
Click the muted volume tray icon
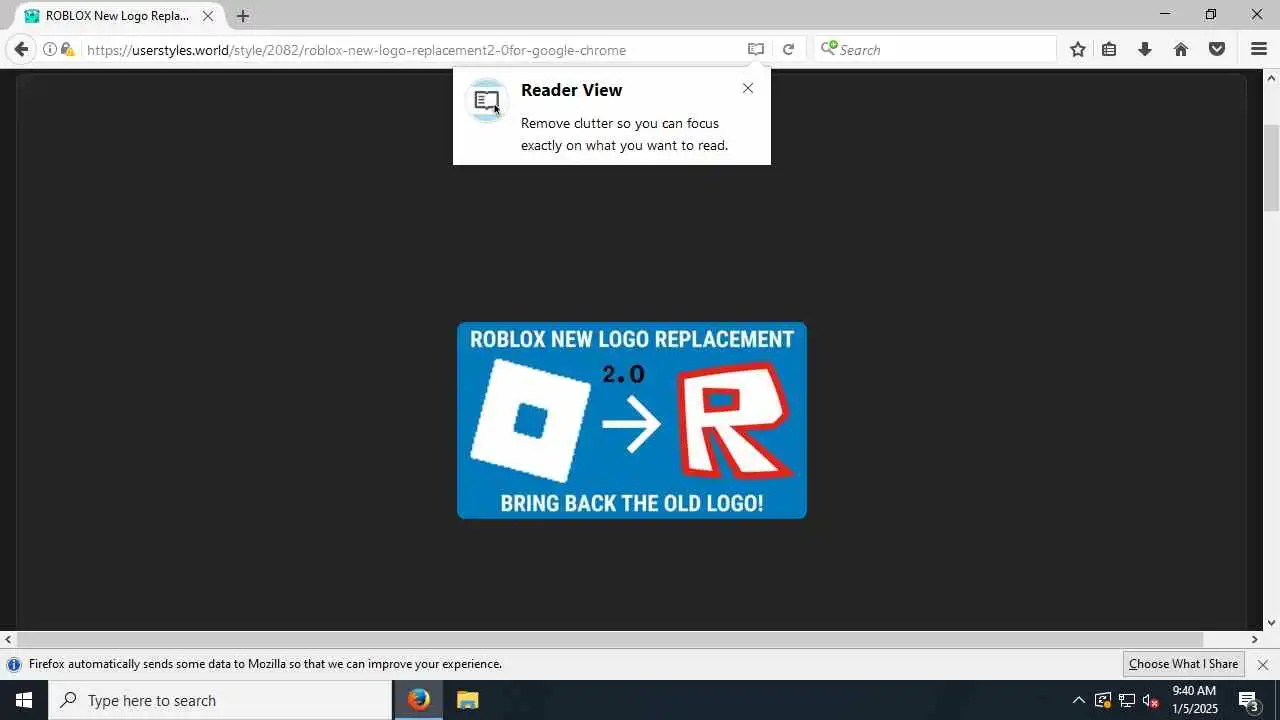1151,700
